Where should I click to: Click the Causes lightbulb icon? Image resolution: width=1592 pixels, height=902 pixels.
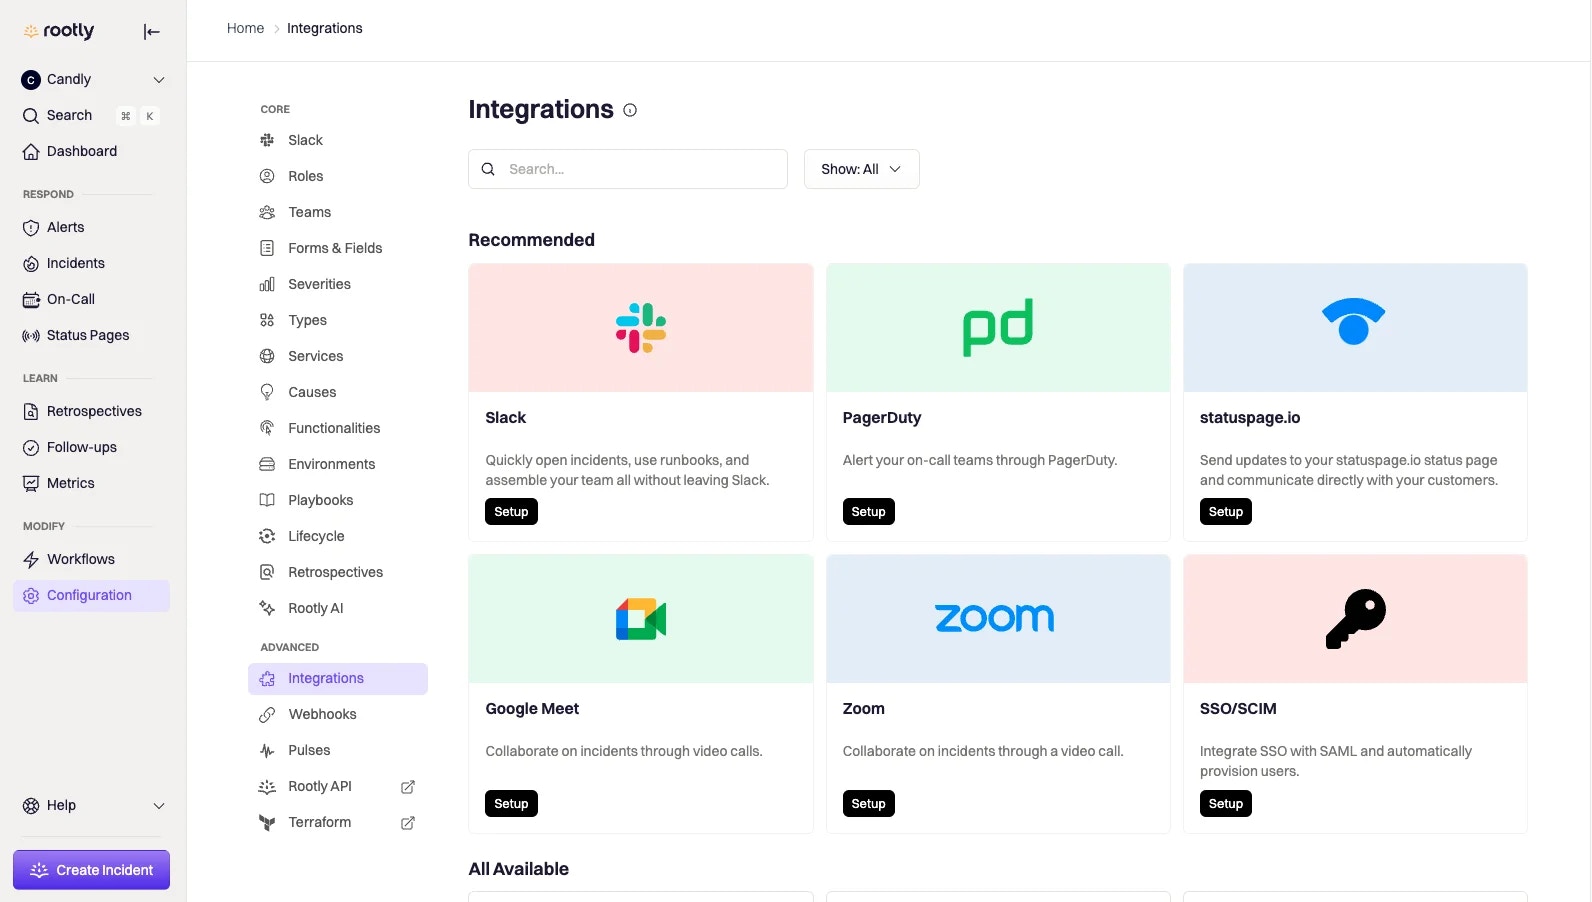(267, 393)
